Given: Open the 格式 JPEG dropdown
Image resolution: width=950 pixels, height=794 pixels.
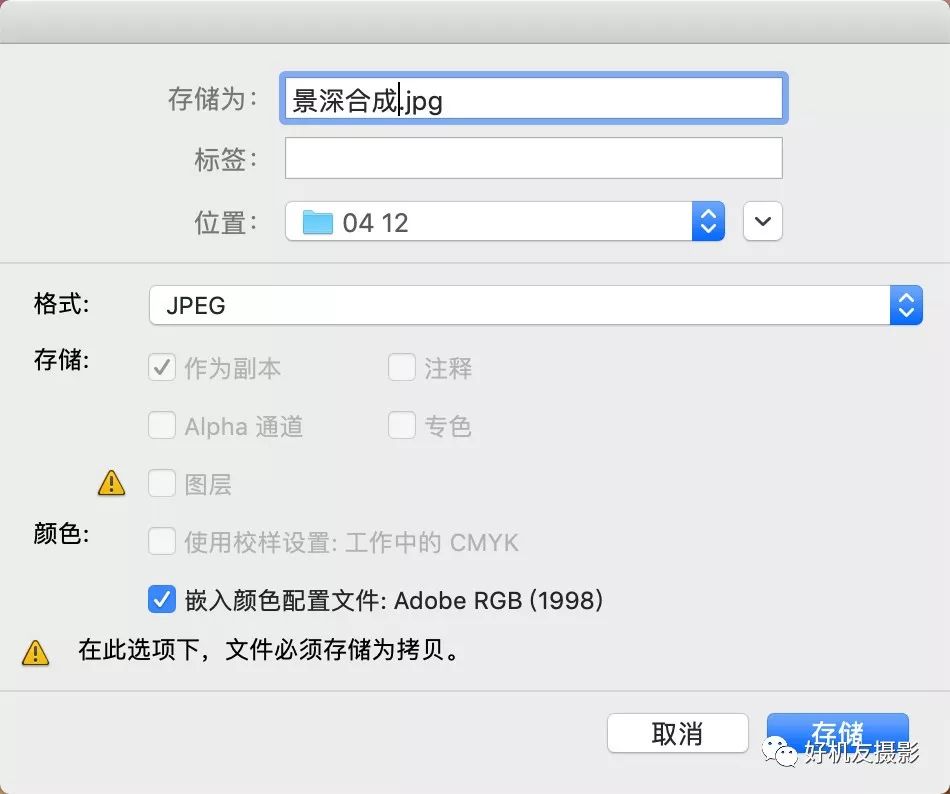Looking at the screenshot, I should (536, 305).
